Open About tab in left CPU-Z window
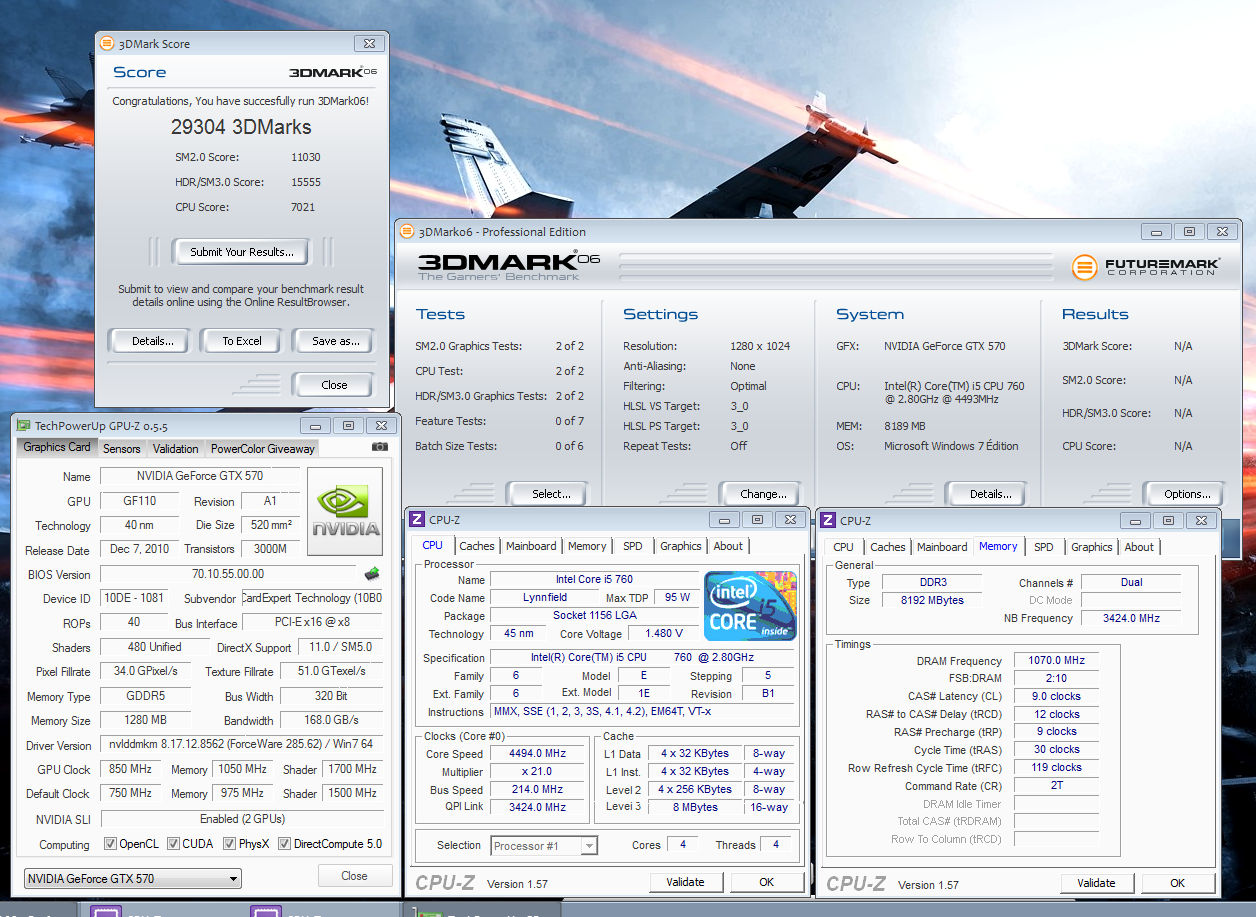The height and width of the screenshot is (917, 1256). pos(728,546)
